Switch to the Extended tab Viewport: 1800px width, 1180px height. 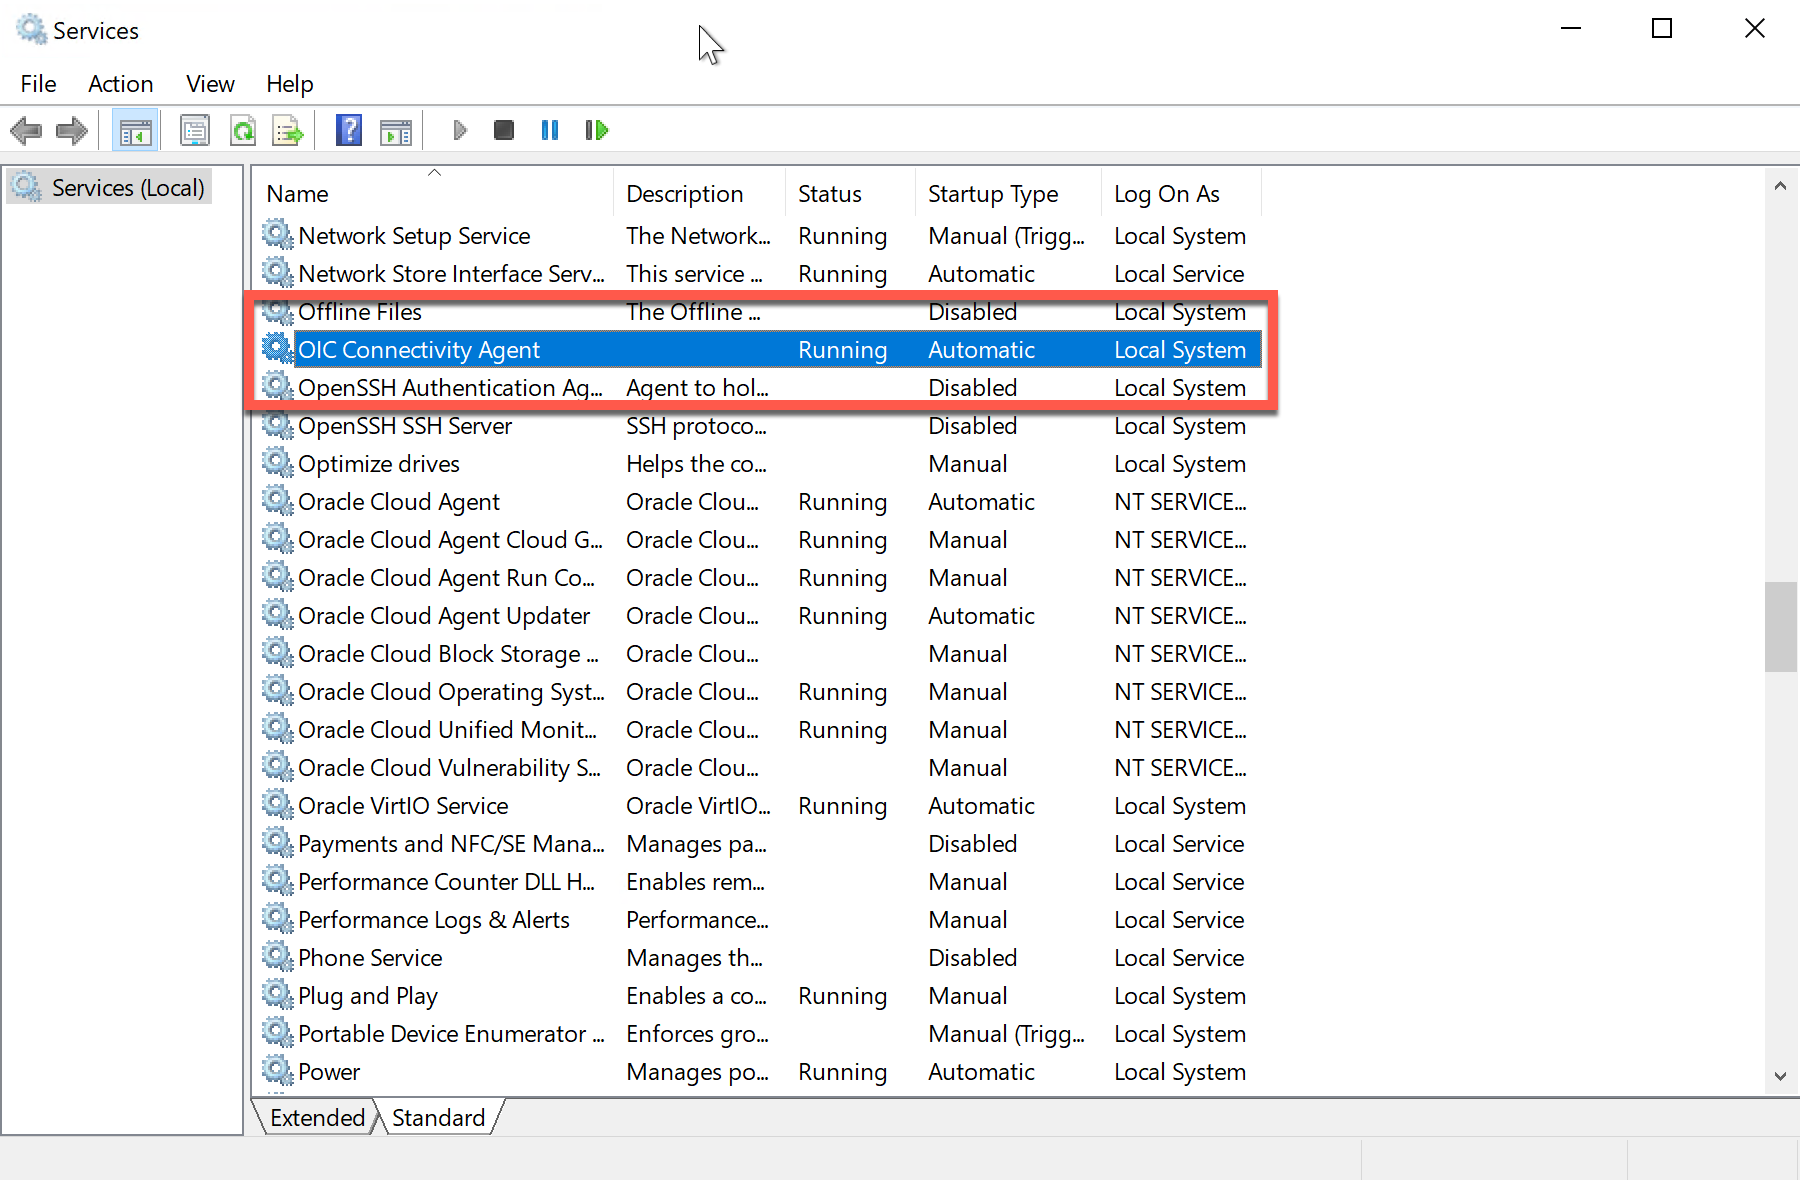point(317,1118)
